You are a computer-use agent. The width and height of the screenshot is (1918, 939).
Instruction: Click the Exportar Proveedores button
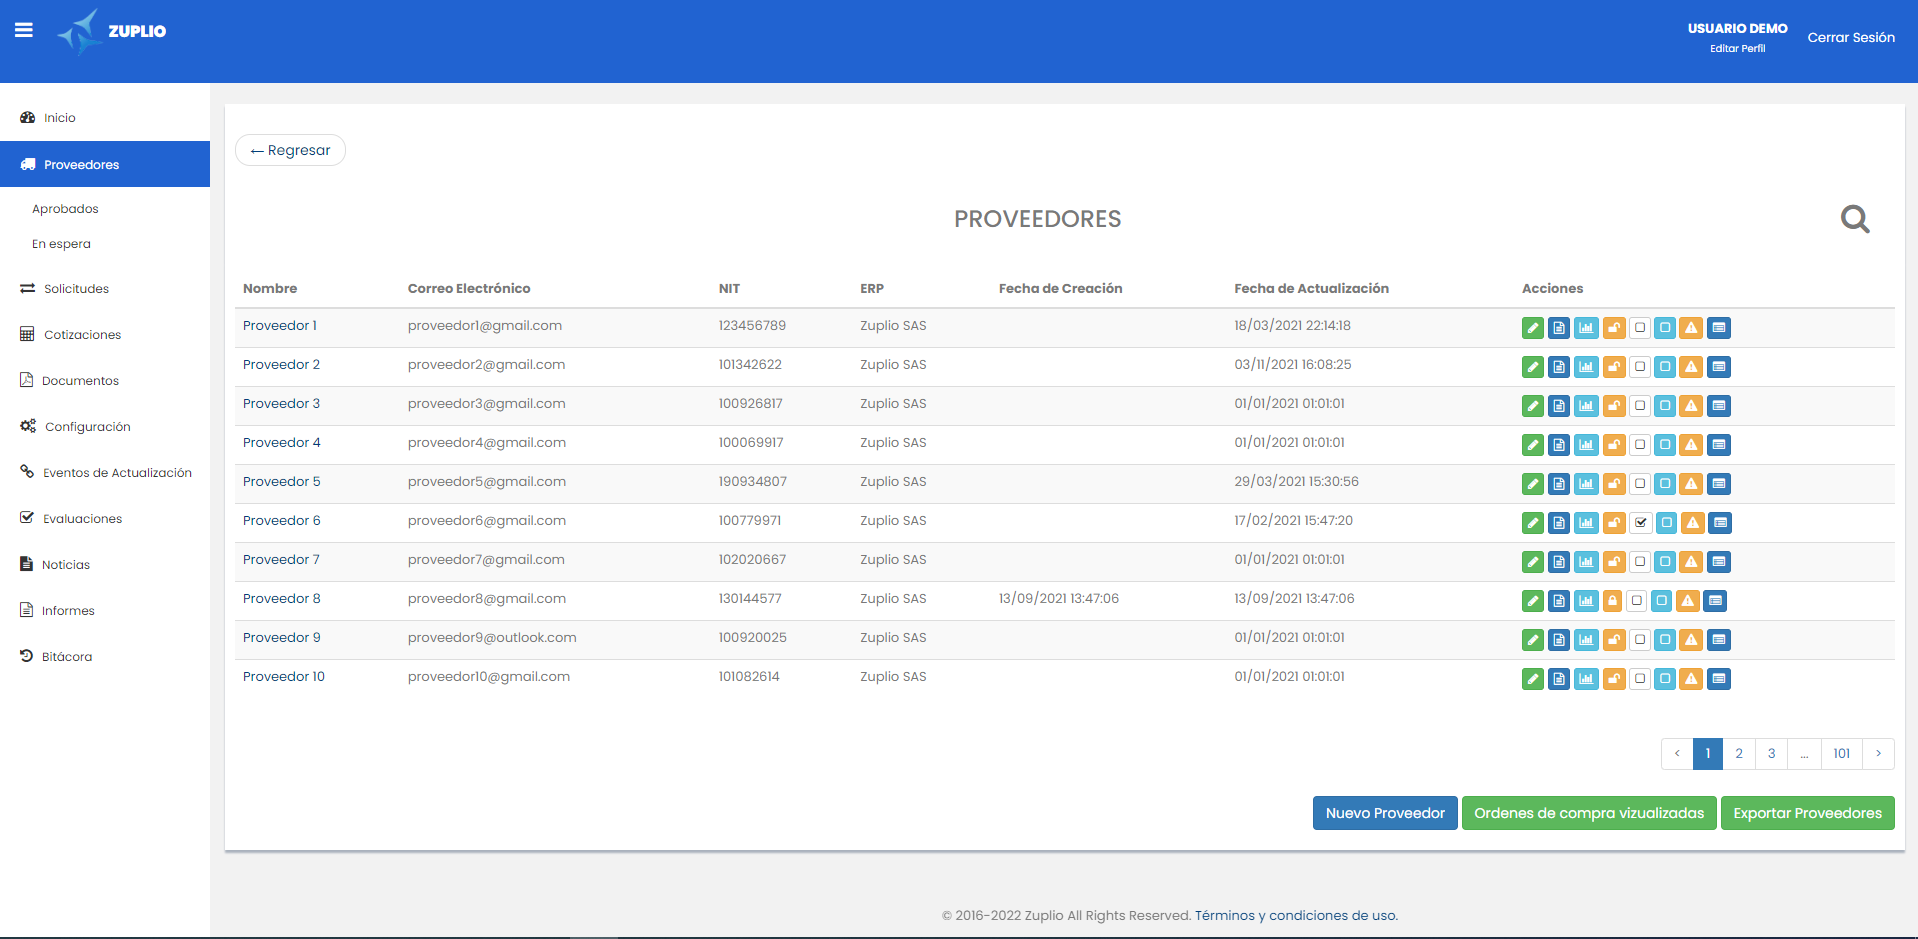(x=1807, y=813)
